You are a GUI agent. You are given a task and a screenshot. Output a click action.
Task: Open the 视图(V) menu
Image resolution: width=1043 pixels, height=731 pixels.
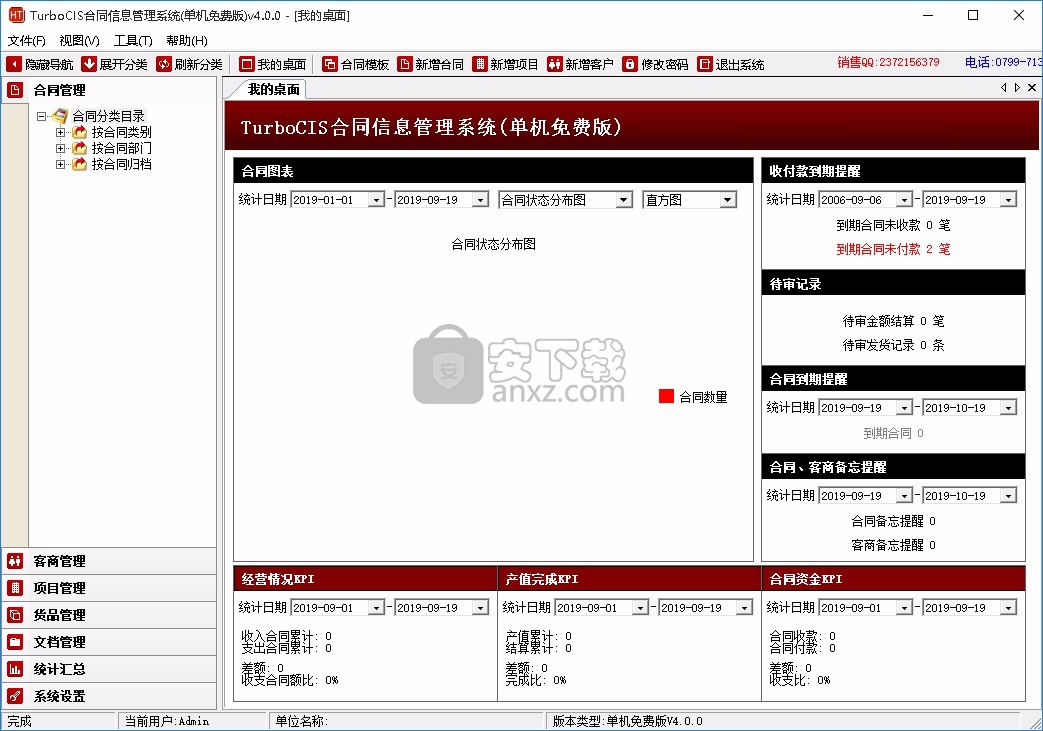(x=79, y=41)
